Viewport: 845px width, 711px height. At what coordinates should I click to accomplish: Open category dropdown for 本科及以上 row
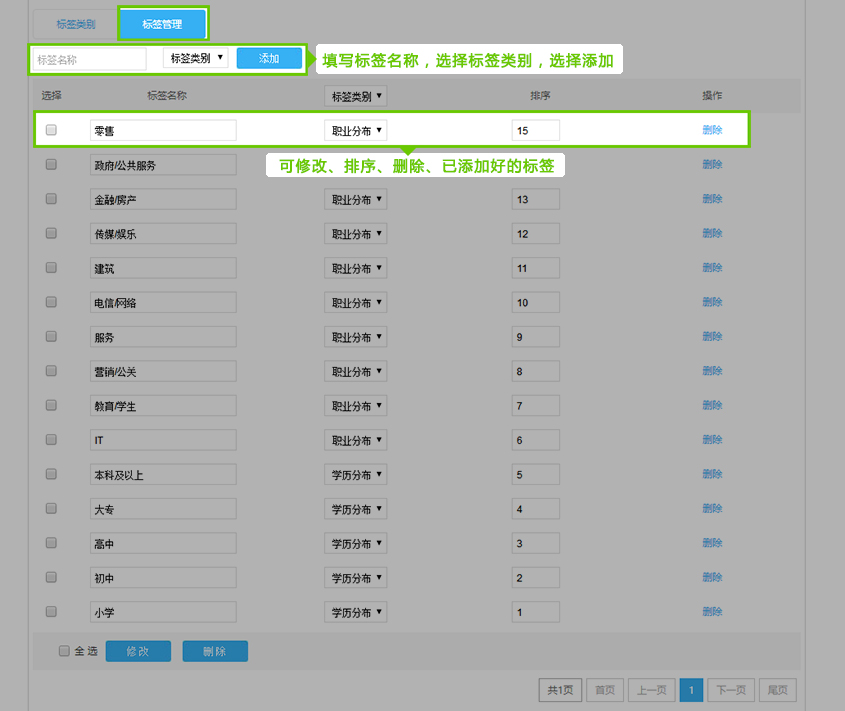(356, 475)
